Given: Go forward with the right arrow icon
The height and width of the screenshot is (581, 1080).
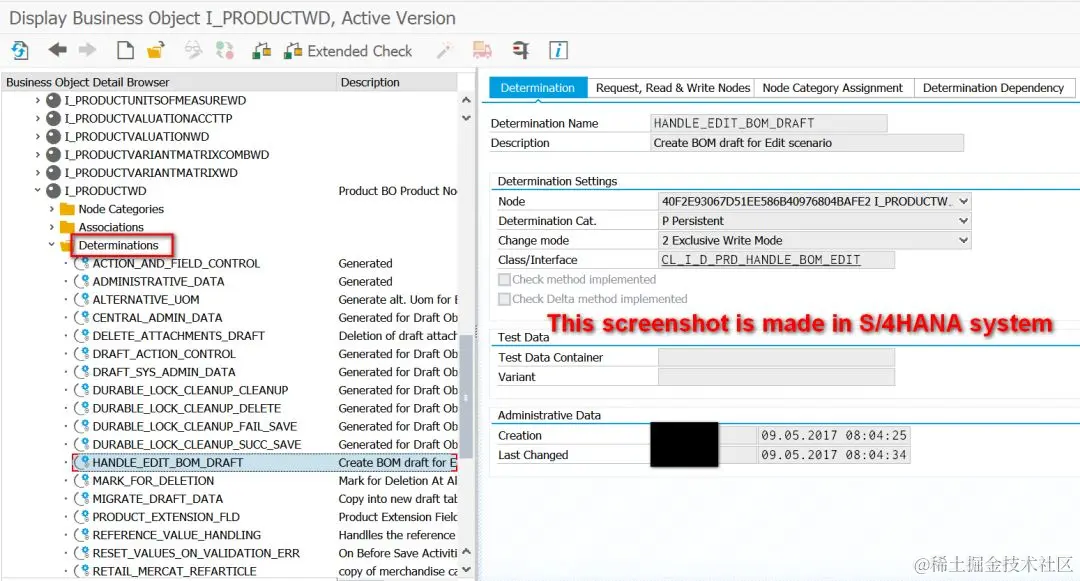Looking at the screenshot, I should pyautogui.click(x=87, y=50).
